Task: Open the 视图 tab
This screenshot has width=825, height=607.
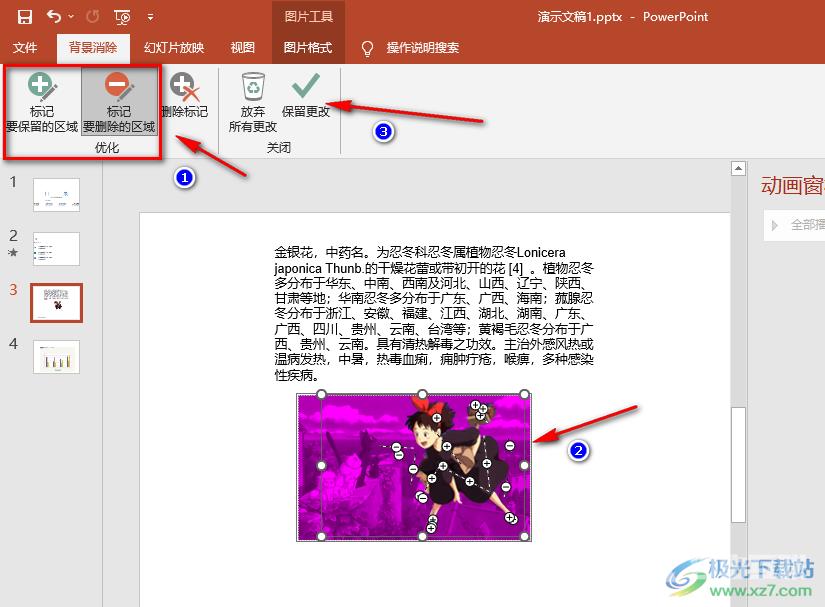Action: 243,48
